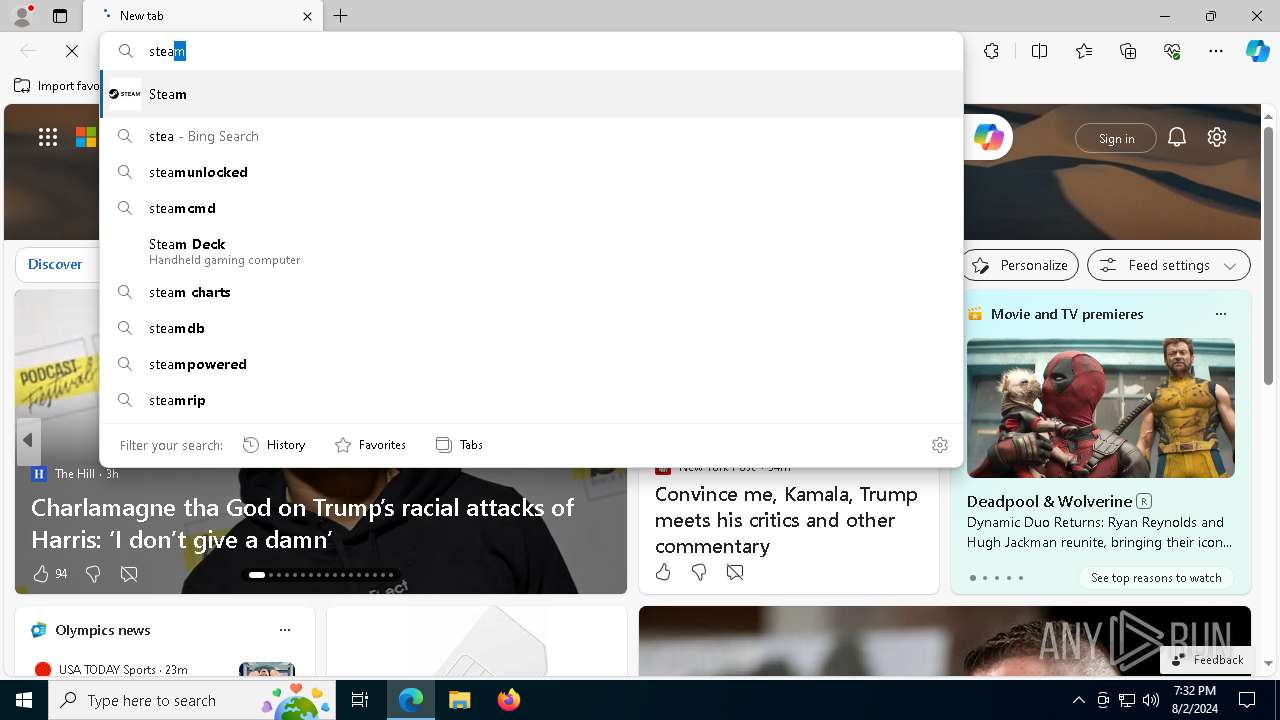Toggle Split screen view
Image resolution: width=1280 pixels, height=720 pixels.
[1039, 51]
